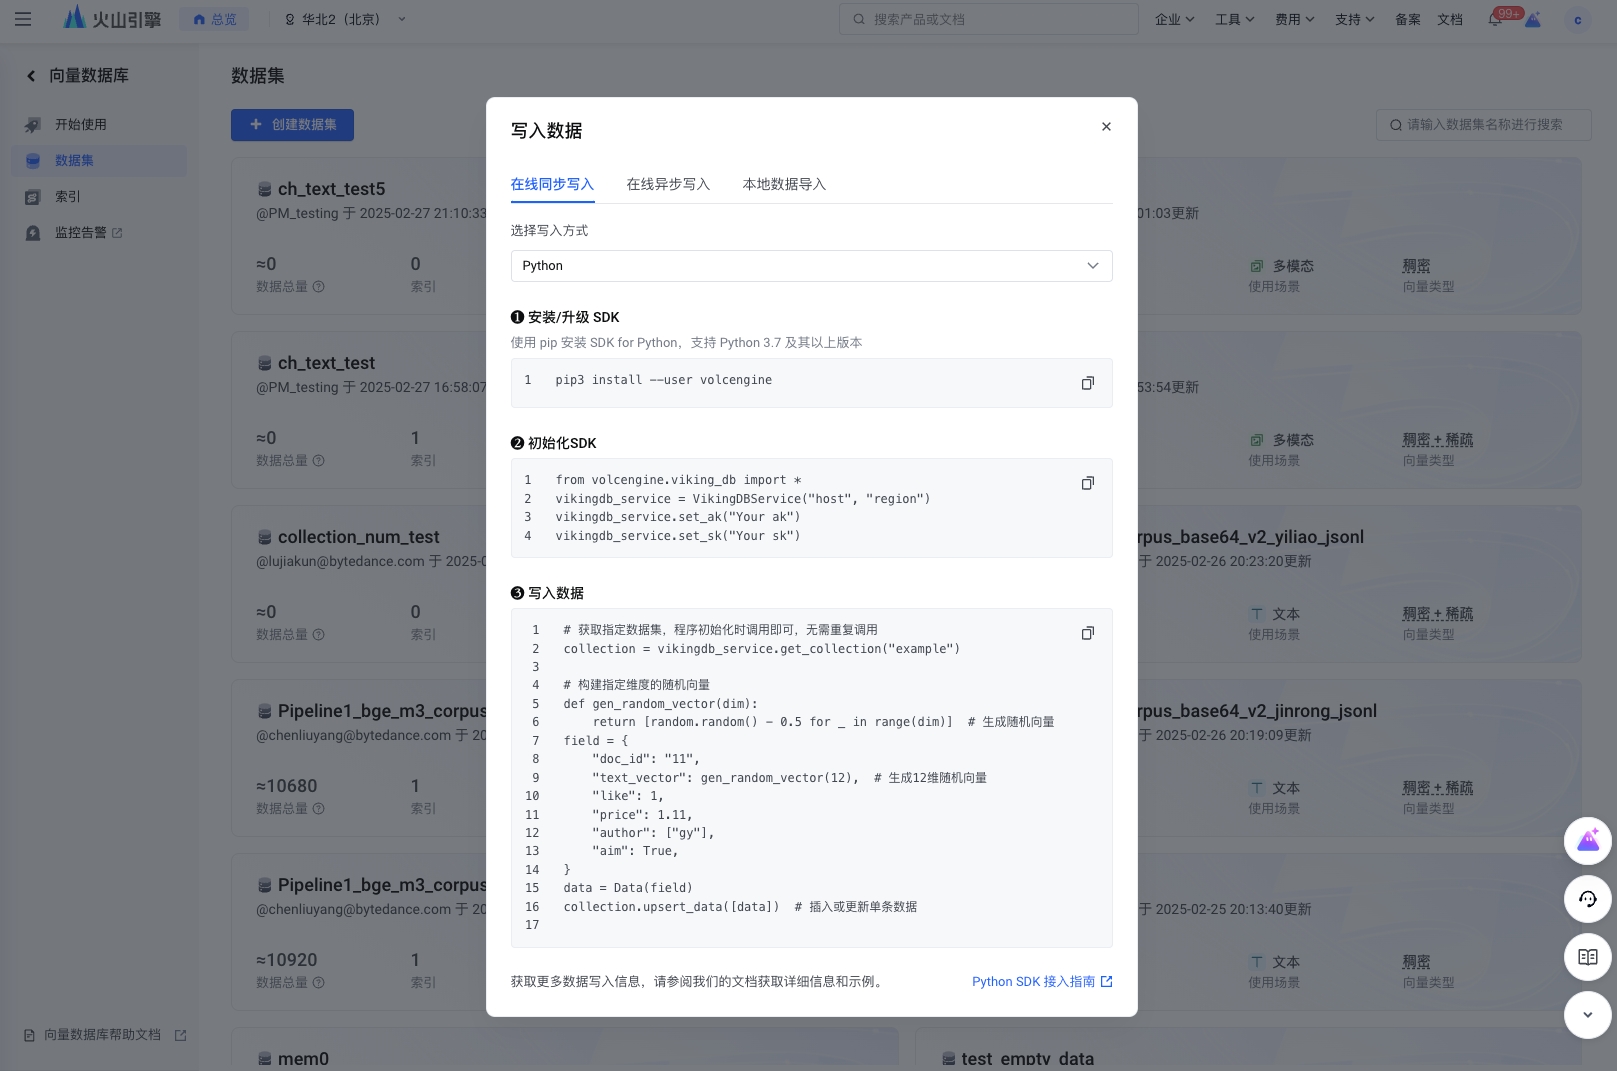
Task: Open the customer service headset button
Action: pos(1588,899)
